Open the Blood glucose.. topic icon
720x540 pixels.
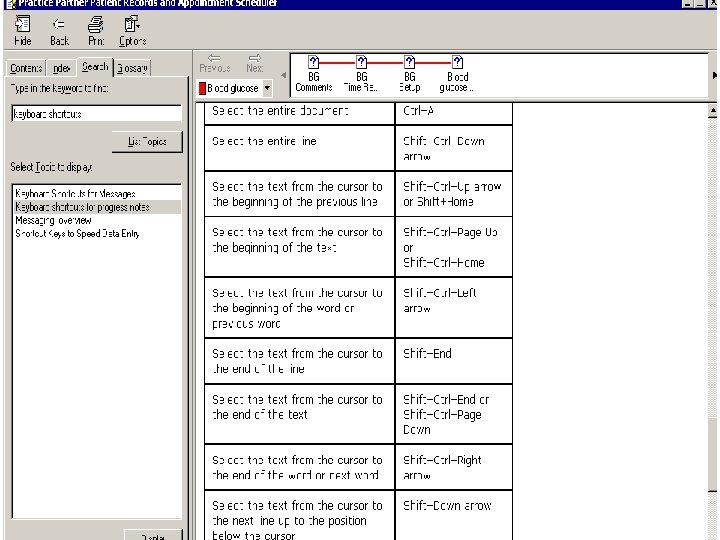pyautogui.click(x=457, y=73)
